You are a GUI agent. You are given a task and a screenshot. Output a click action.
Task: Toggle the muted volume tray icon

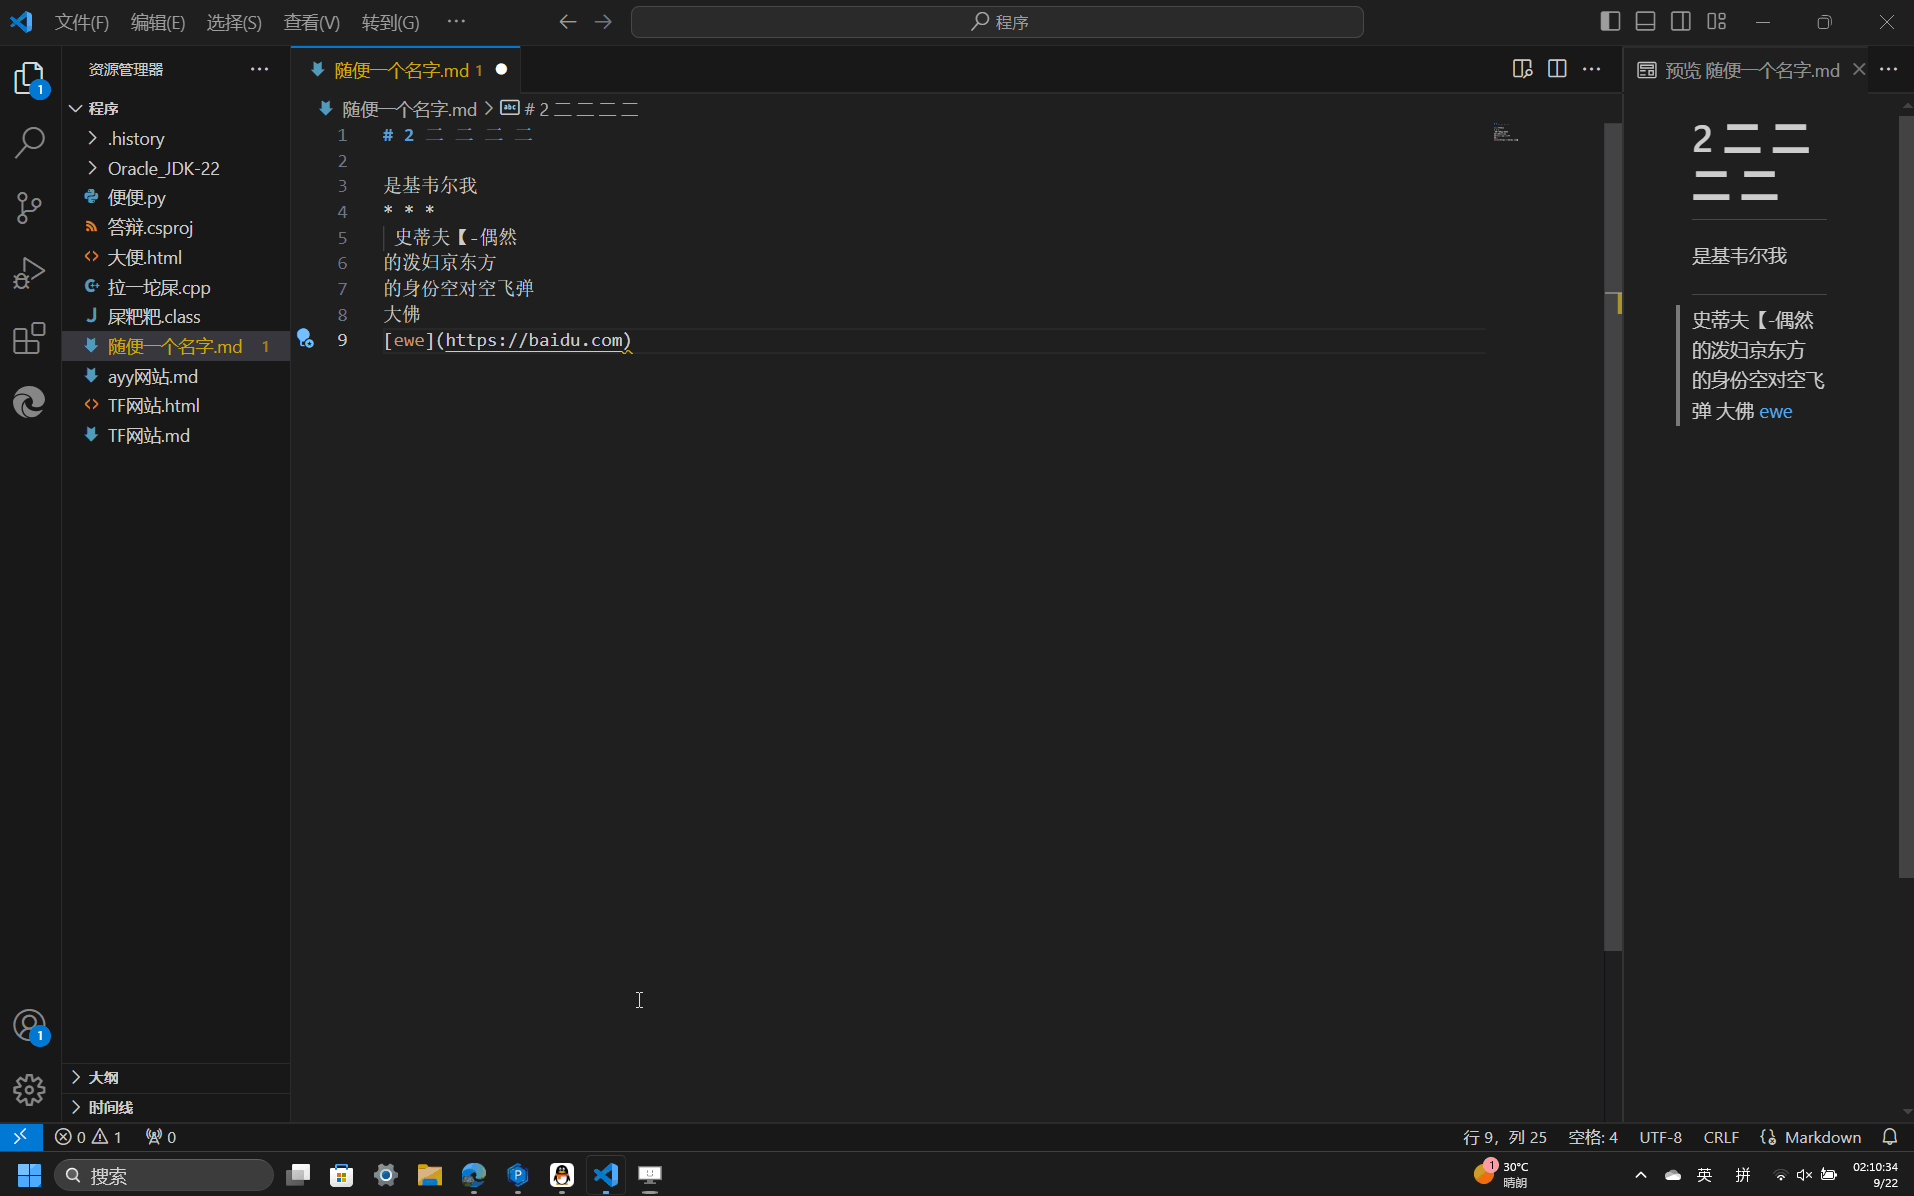pyautogui.click(x=1804, y=1175)
